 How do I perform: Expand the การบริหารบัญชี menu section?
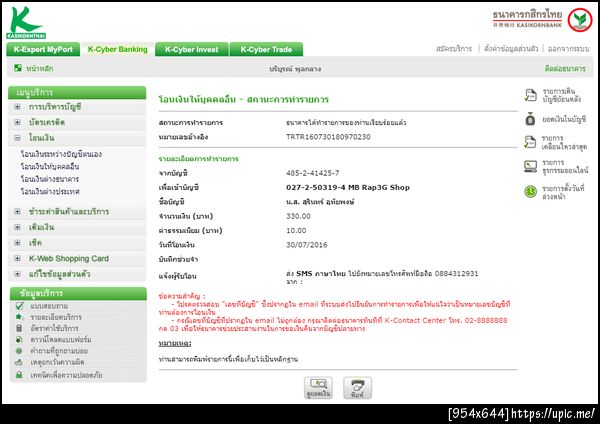click(x=17, y=107)
